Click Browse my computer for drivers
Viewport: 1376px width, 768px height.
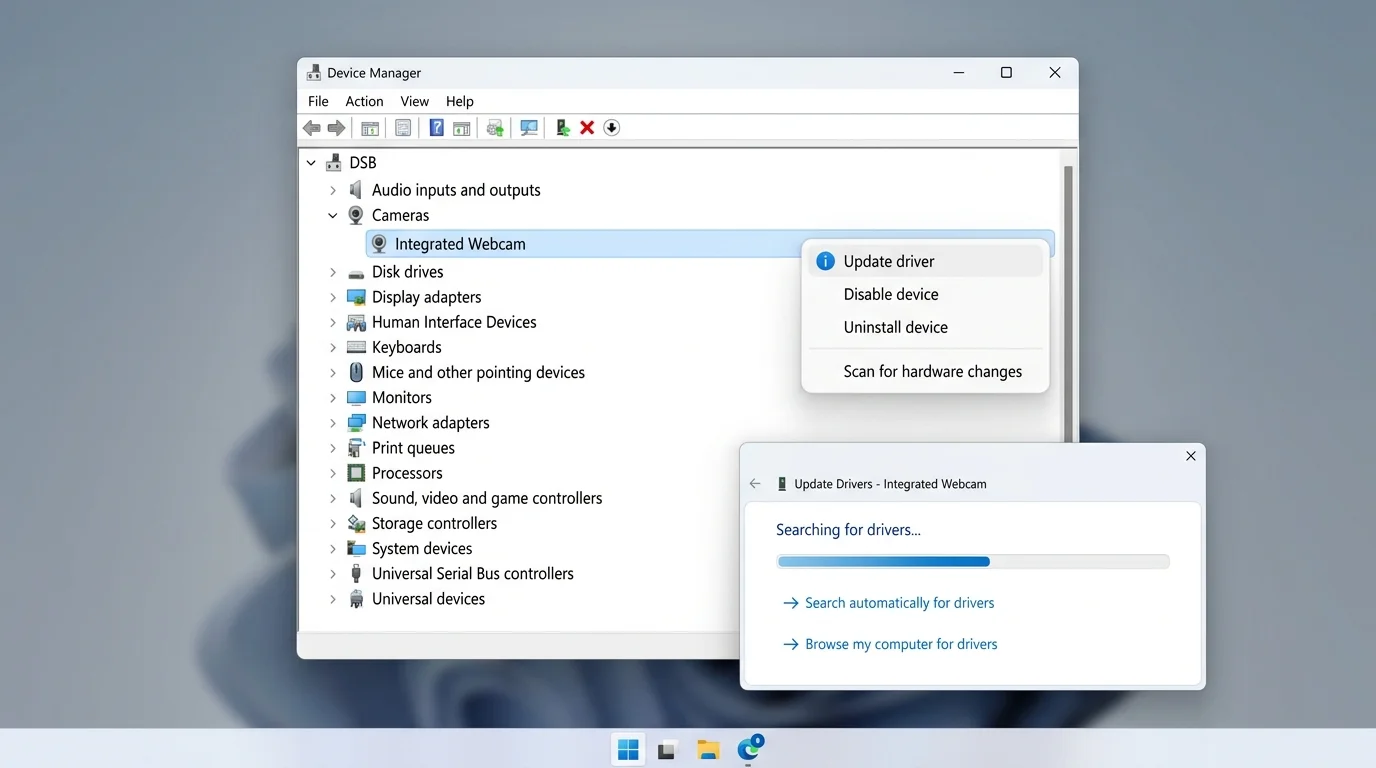[890, 644]
